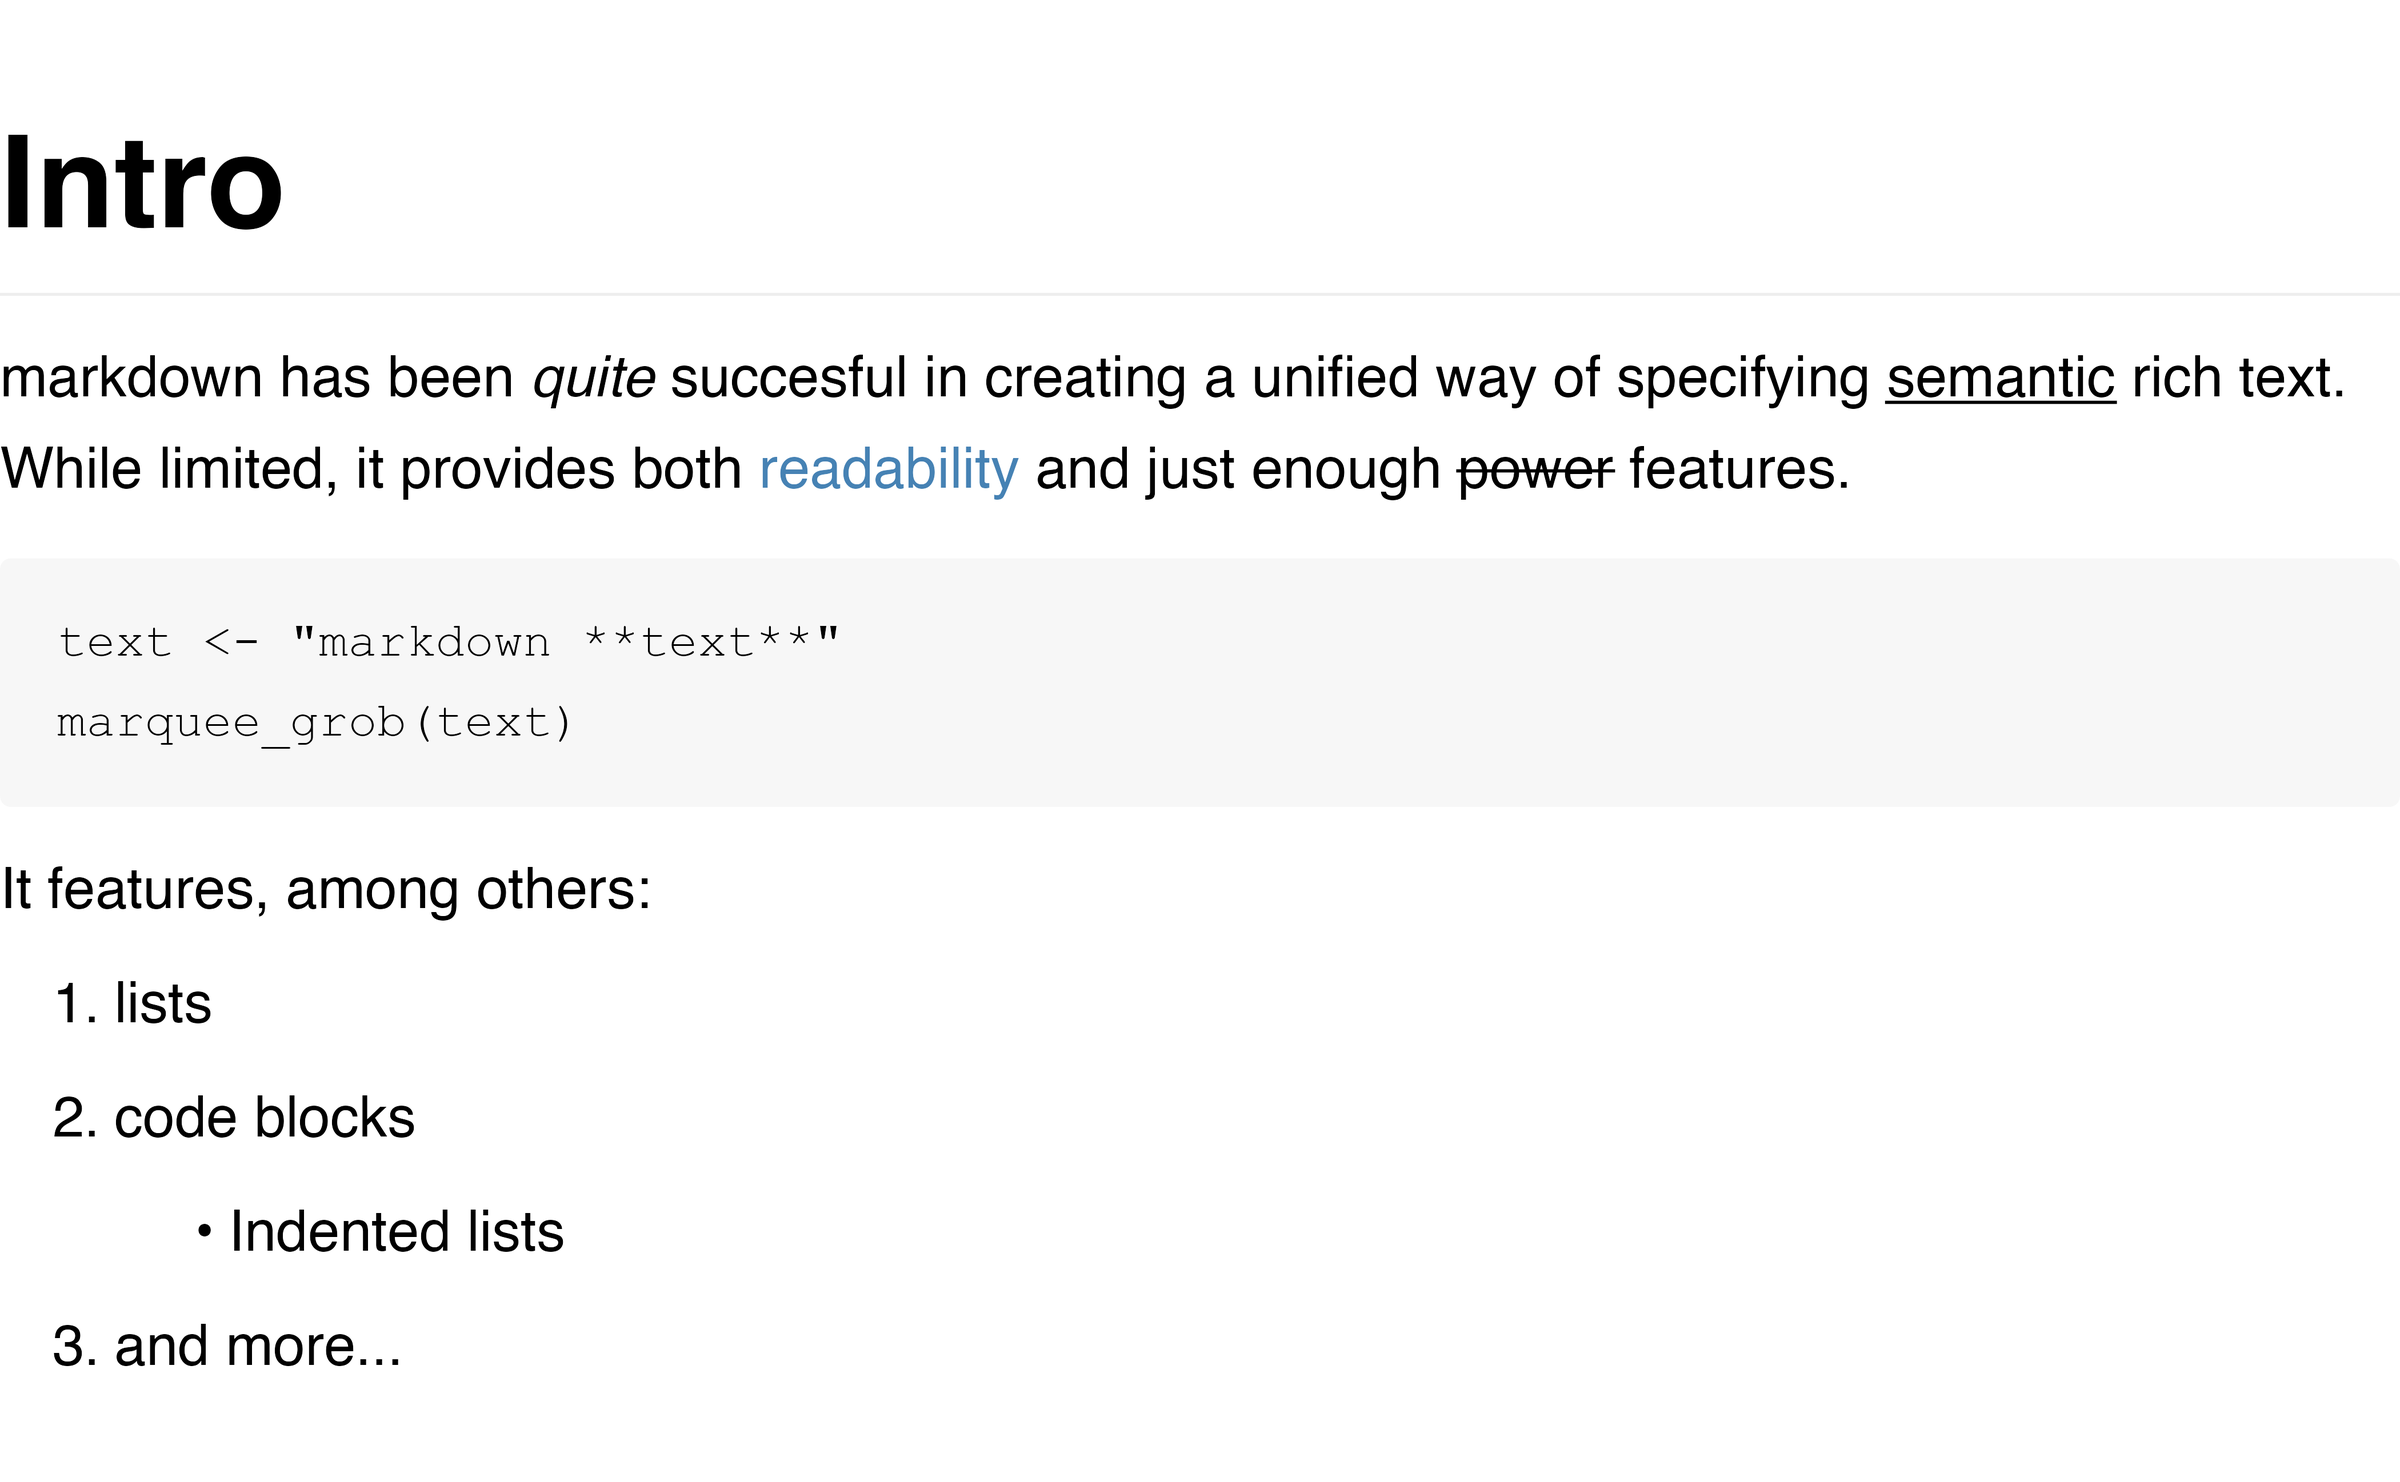Click the Indented lists bullet item
Viewport: 2400px width, 1482px height.
point(396,1232)
